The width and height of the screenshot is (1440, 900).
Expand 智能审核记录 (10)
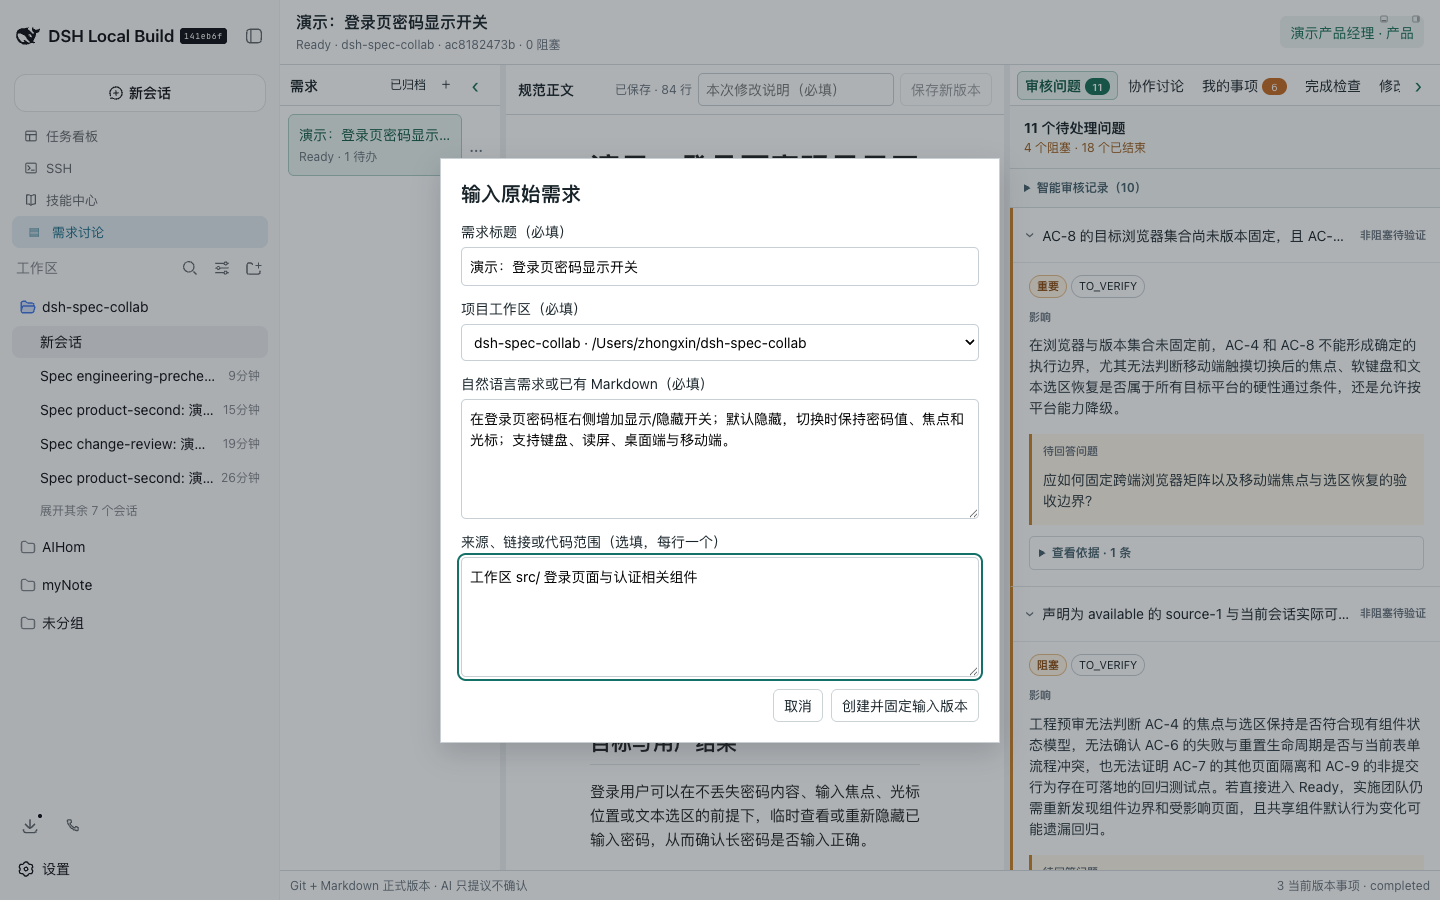1082,188
